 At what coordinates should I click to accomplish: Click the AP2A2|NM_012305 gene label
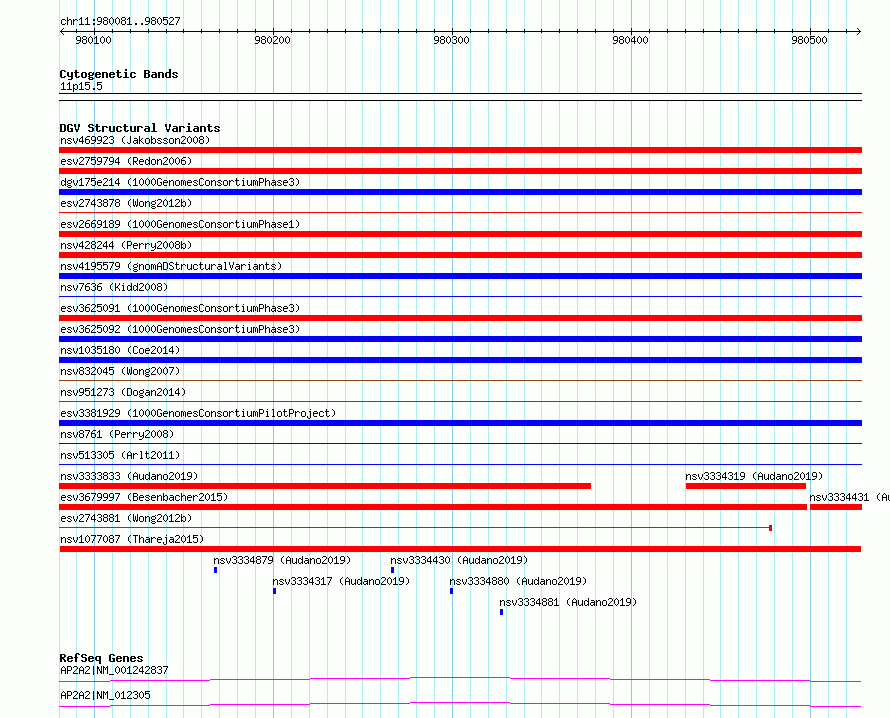click(x=106, y=695)
